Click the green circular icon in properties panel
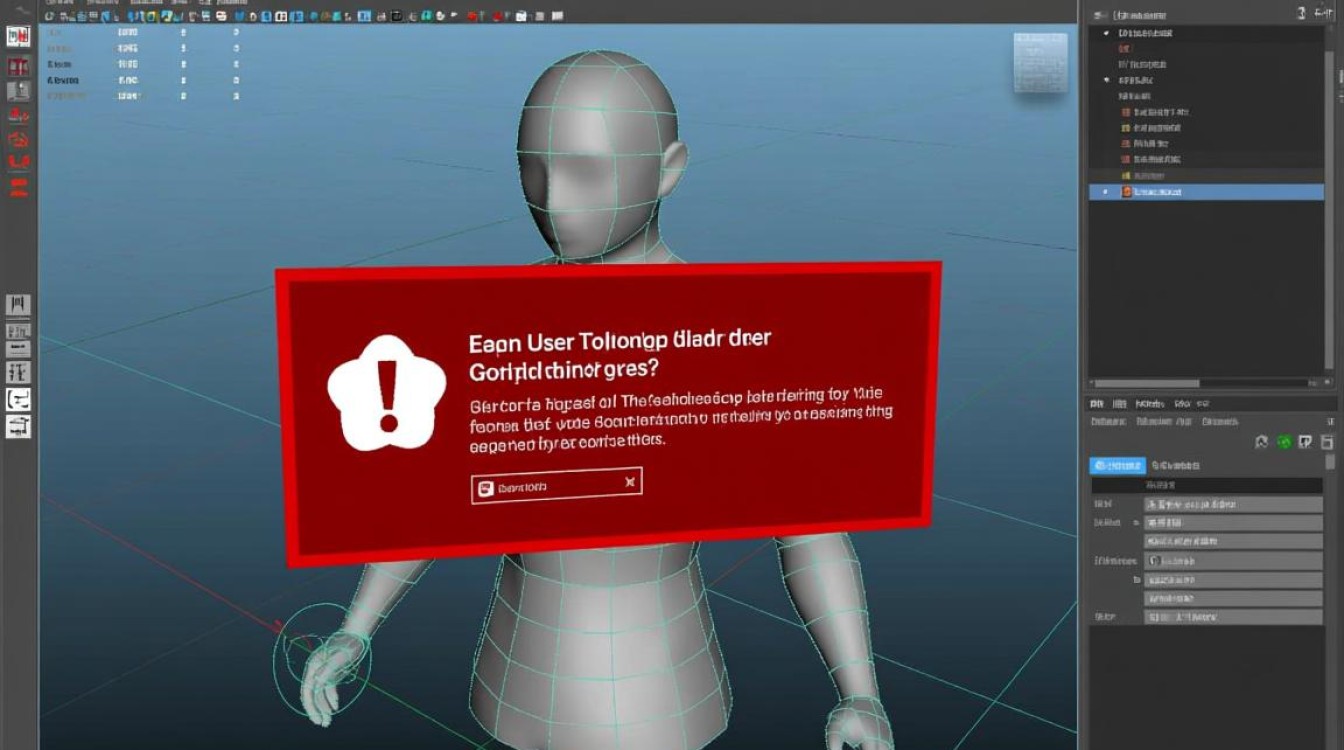The height and width of the screenshot is (750, 1344). [x=1284, y=442]
